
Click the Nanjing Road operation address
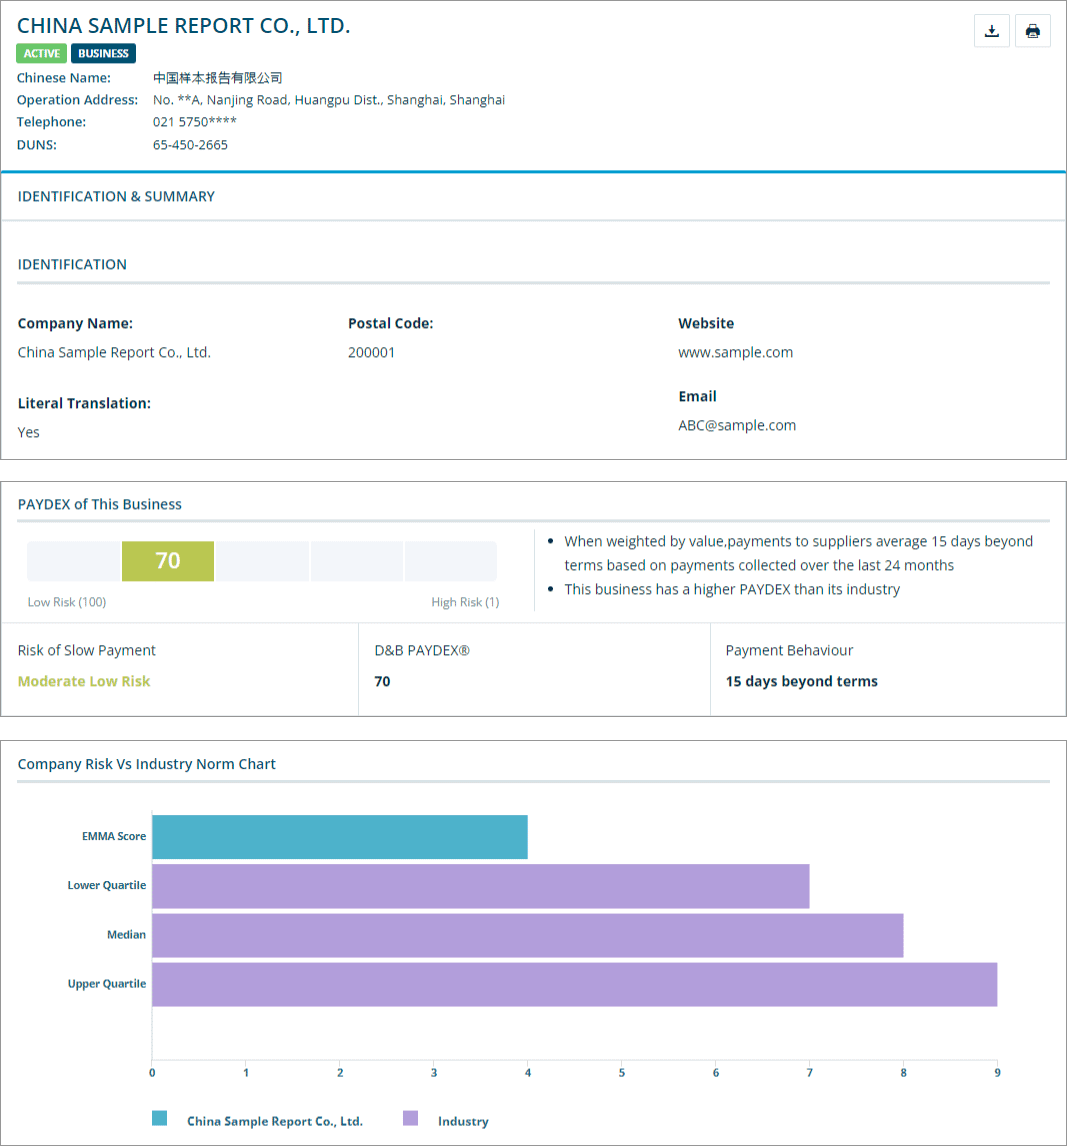329,99
